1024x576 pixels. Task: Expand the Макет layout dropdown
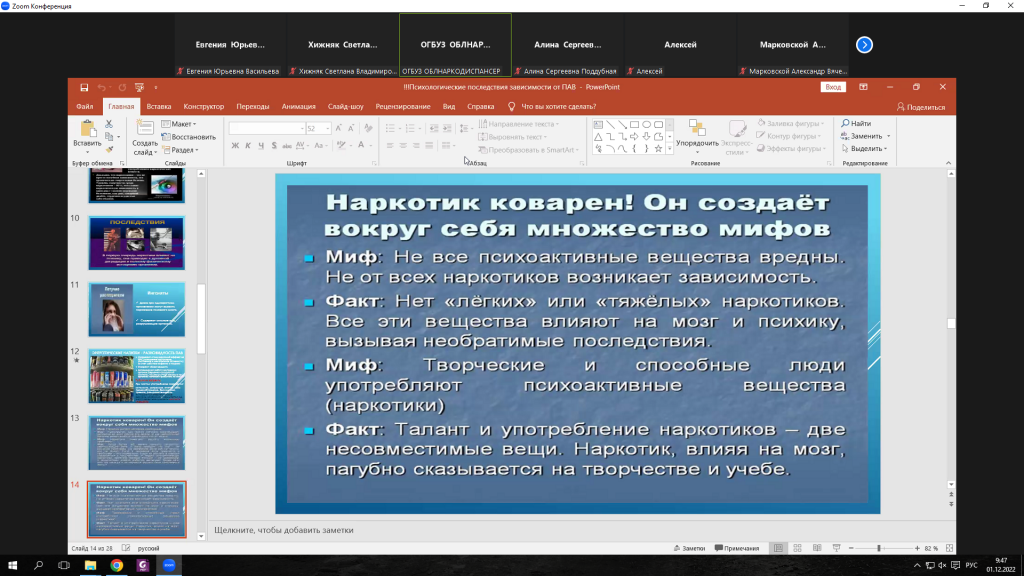(x=179, y=124)
